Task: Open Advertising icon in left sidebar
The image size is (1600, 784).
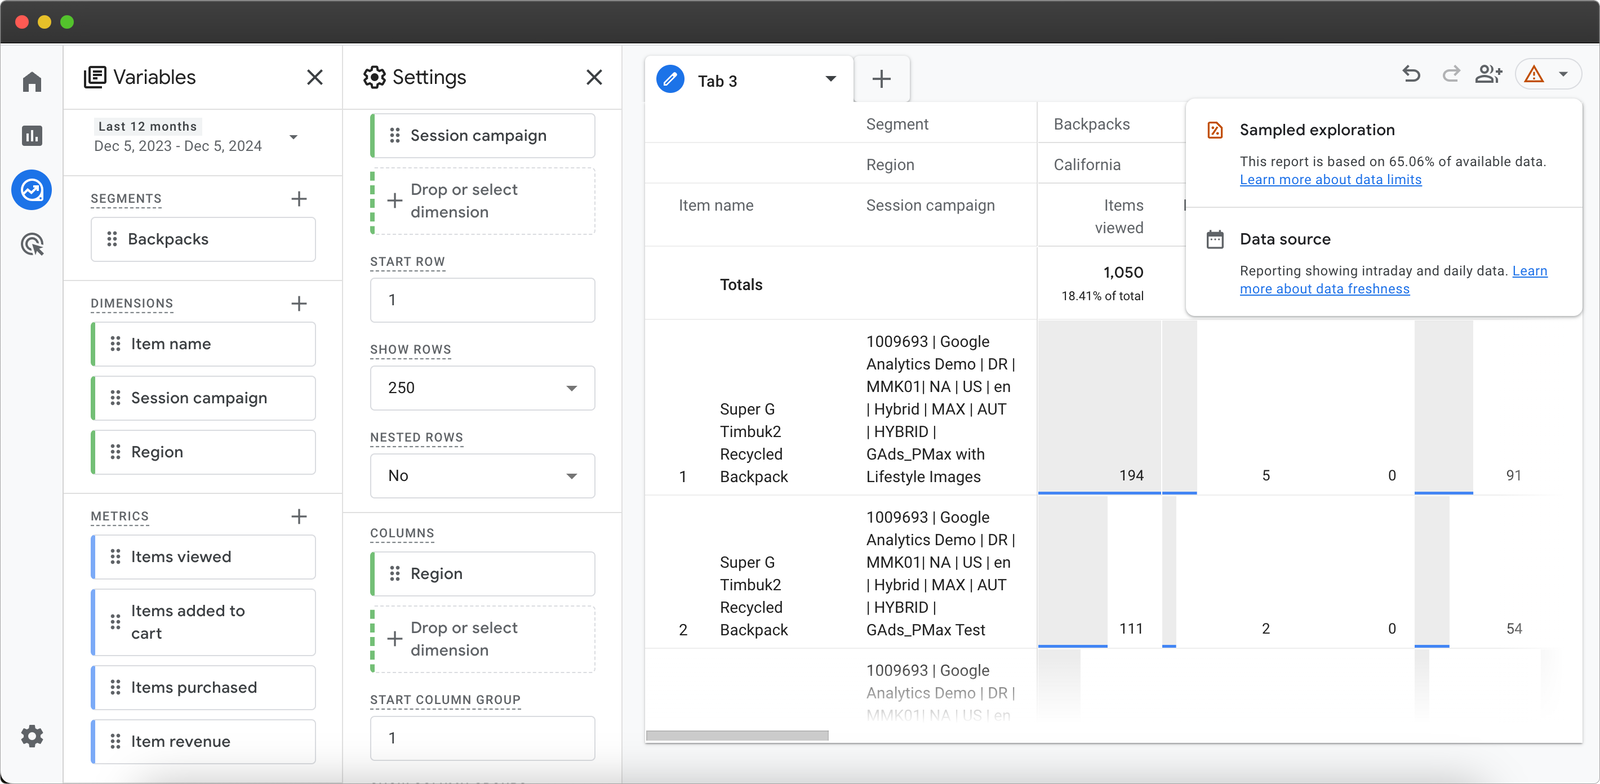Action: click(32, 244)
